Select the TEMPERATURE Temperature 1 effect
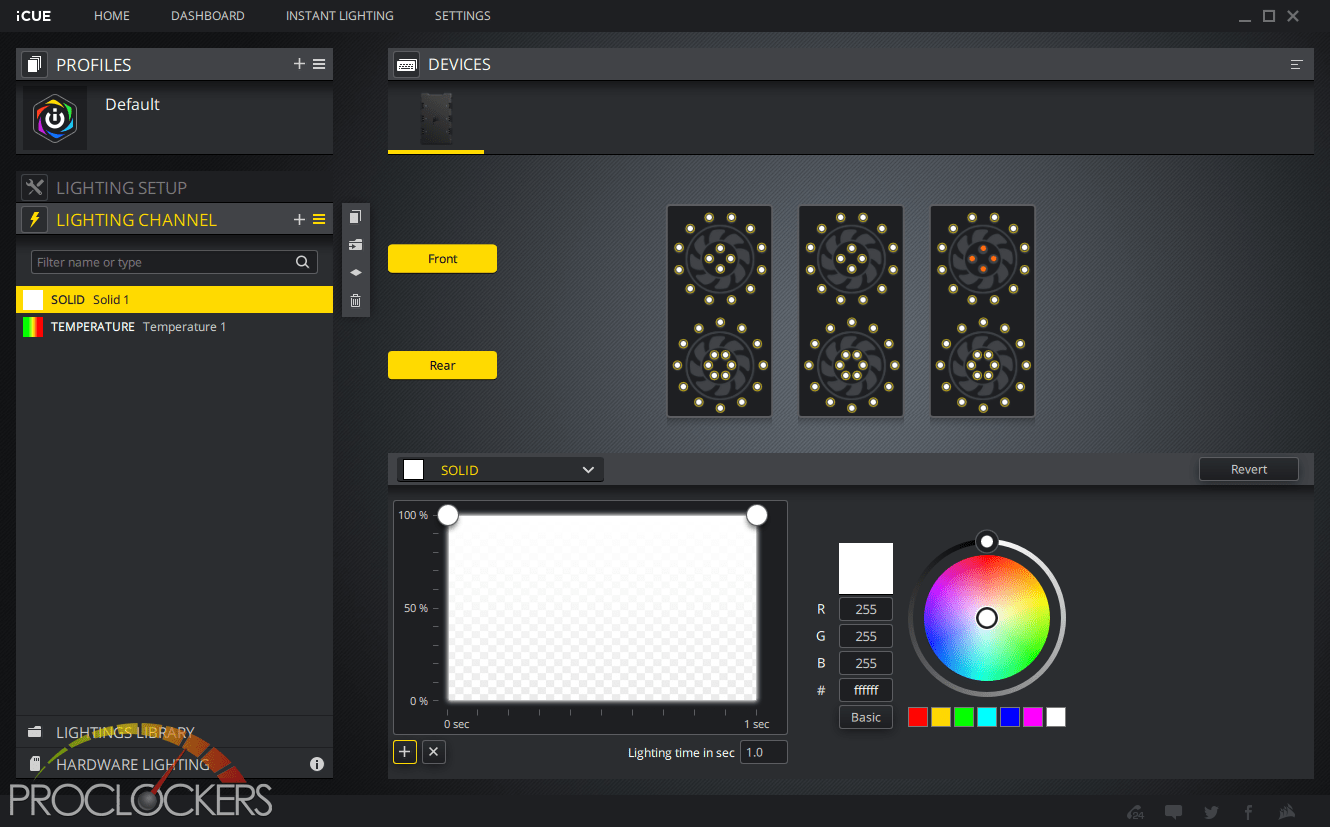 point(175,327)
